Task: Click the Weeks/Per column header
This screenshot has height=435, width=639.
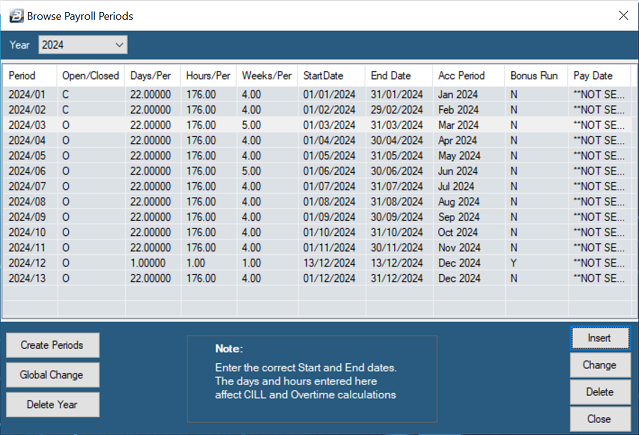Action: (x=267, y=75)
